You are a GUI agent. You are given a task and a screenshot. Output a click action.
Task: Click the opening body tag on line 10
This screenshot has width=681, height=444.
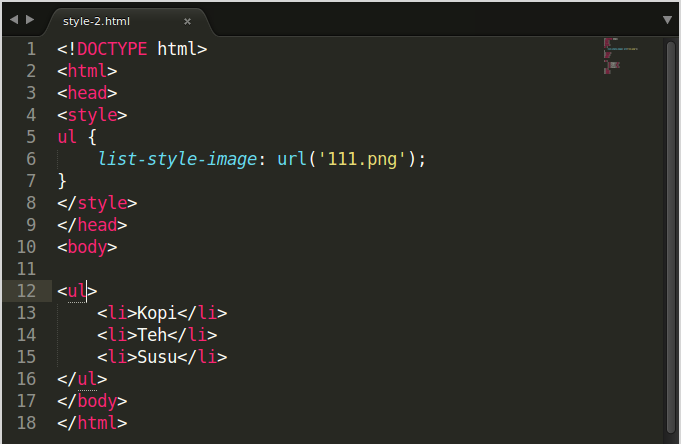[x=87, y=247]
